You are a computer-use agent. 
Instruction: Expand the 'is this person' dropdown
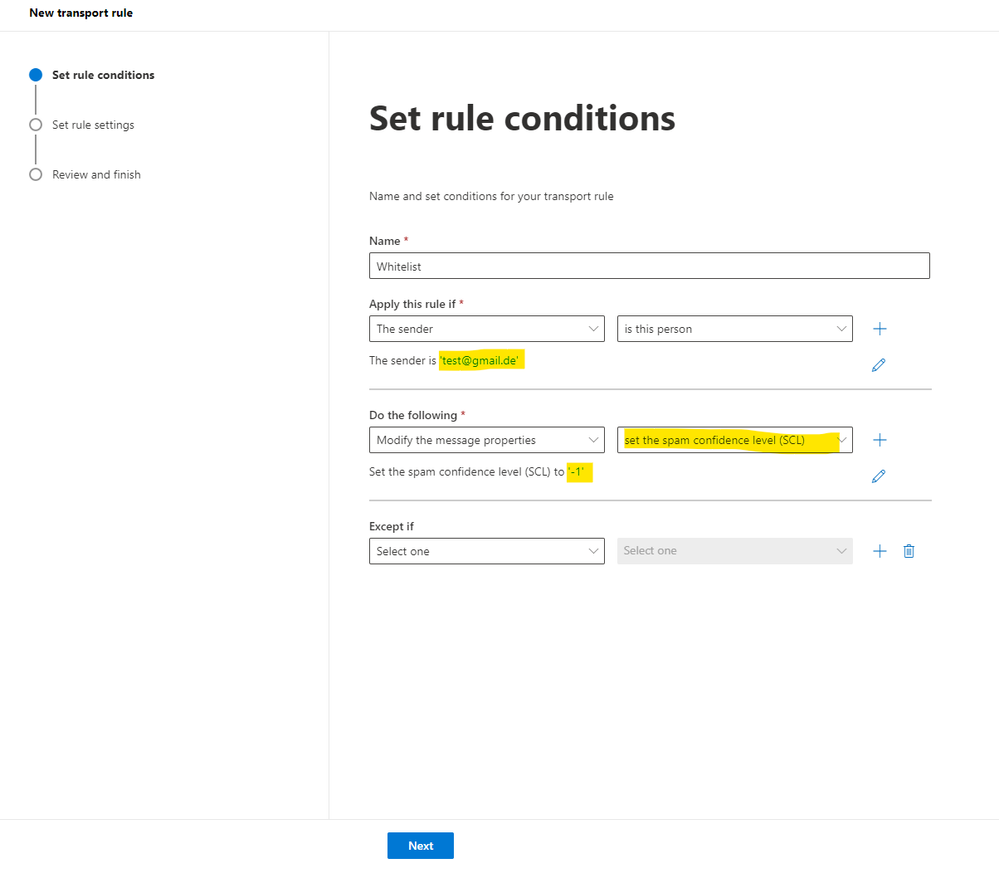tap(734, 329)
